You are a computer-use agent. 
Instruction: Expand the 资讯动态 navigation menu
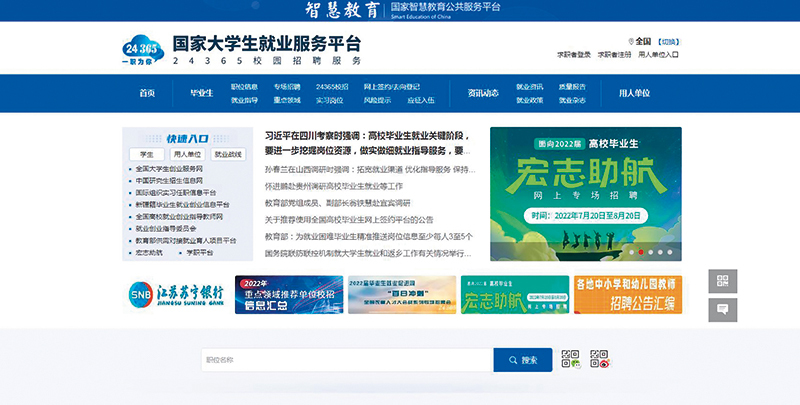click(x=483, y=93)
